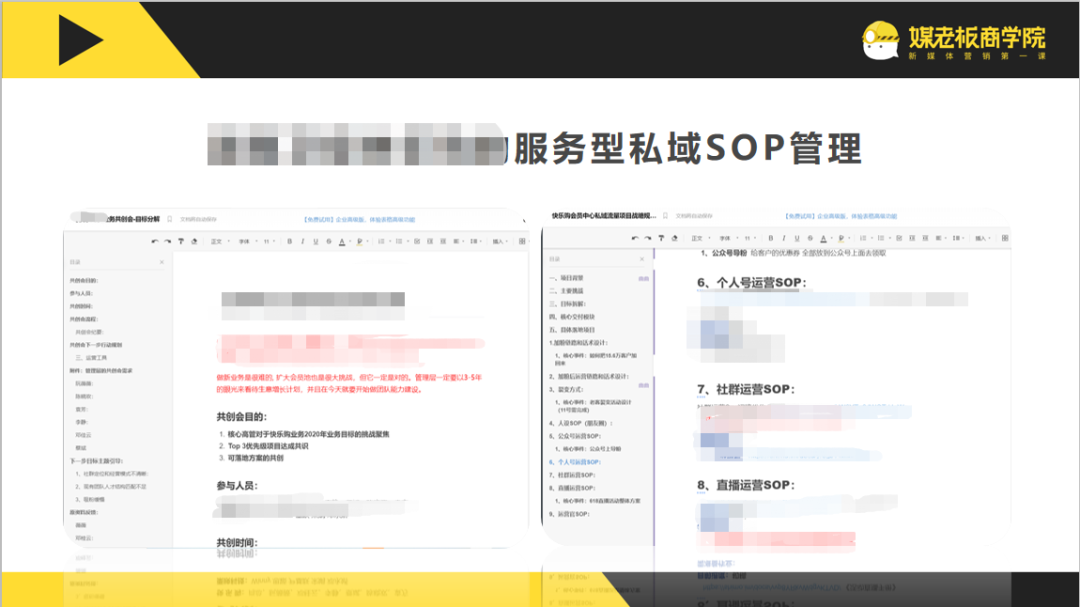Click the 8、直播运营SOP heading in document body
Viewport: 1080px width, 607px height.
[x=746, y=485]
